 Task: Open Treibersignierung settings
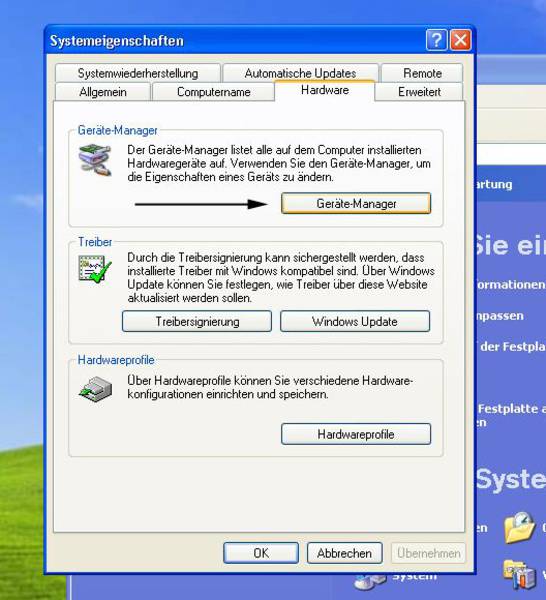point(197,321)
